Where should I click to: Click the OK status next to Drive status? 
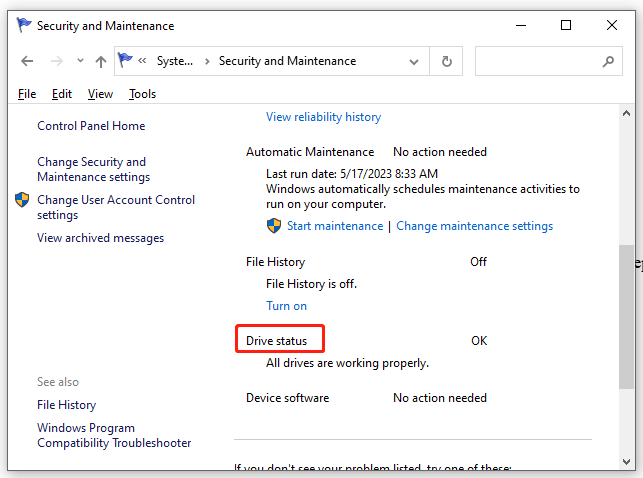click(x=479, y=341)
